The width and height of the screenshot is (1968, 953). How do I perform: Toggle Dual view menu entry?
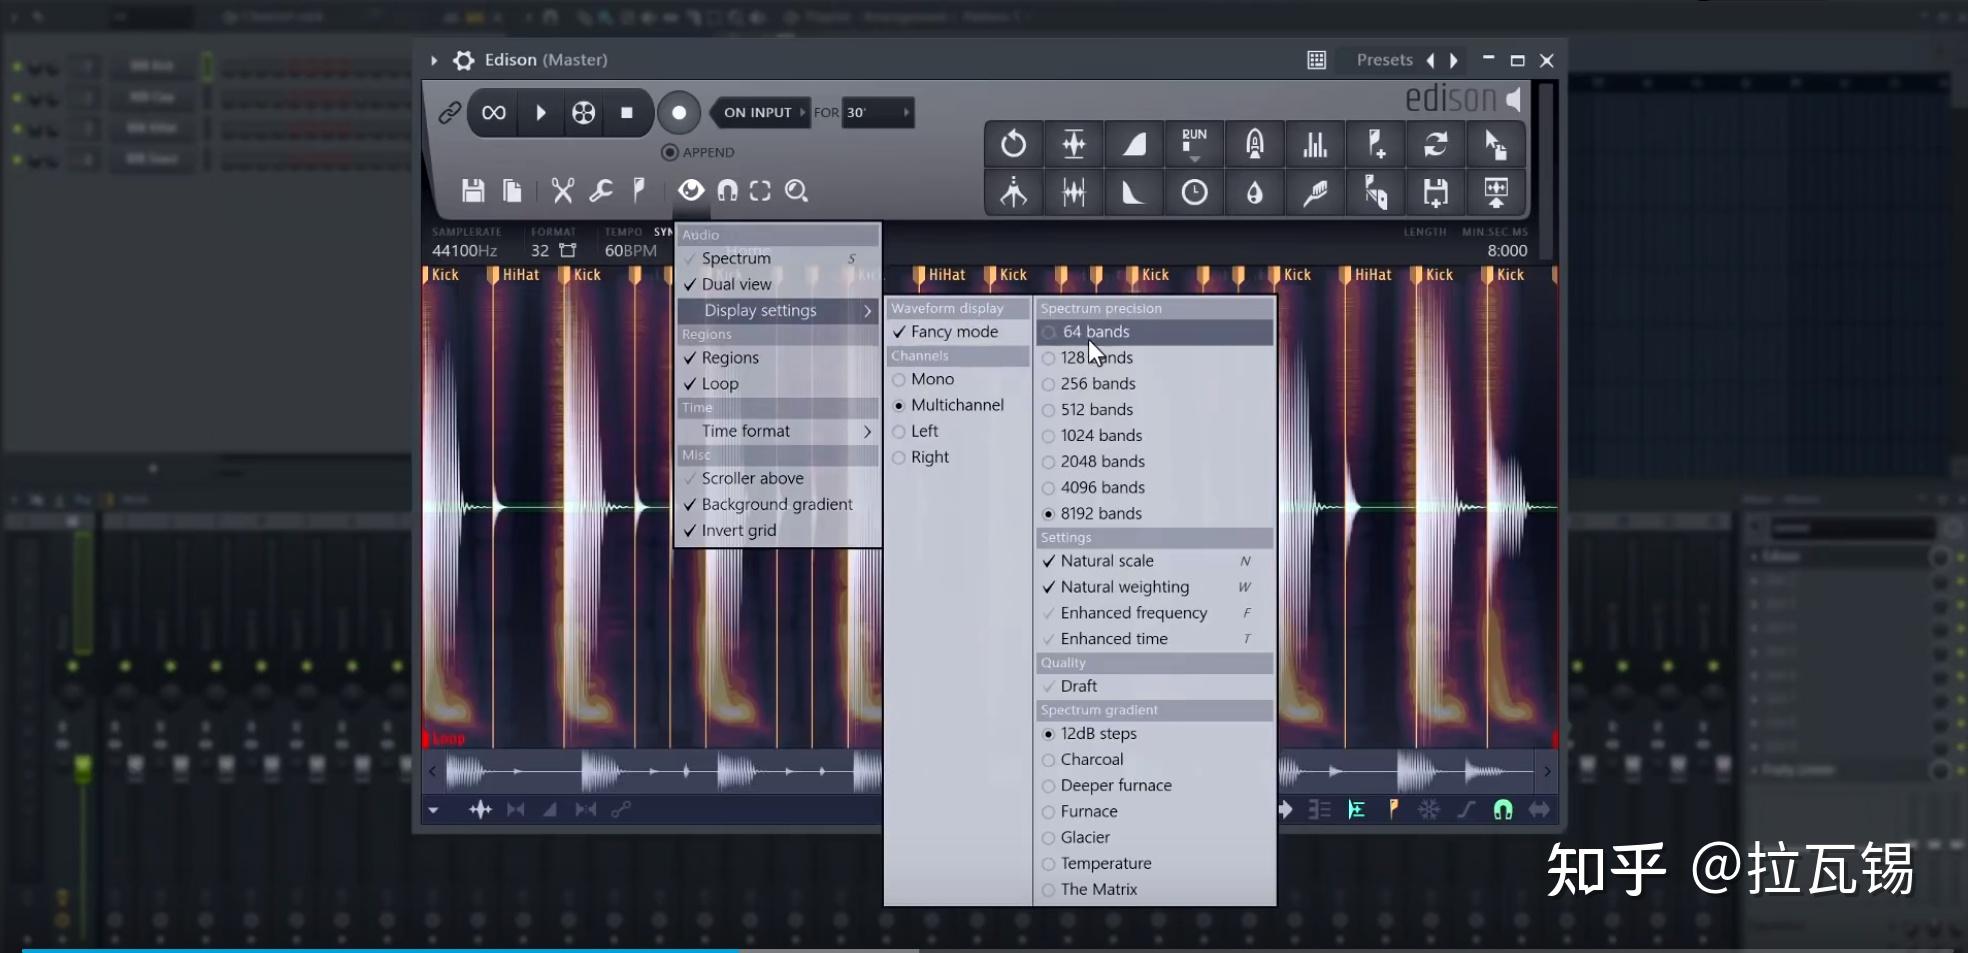(778, 284)
